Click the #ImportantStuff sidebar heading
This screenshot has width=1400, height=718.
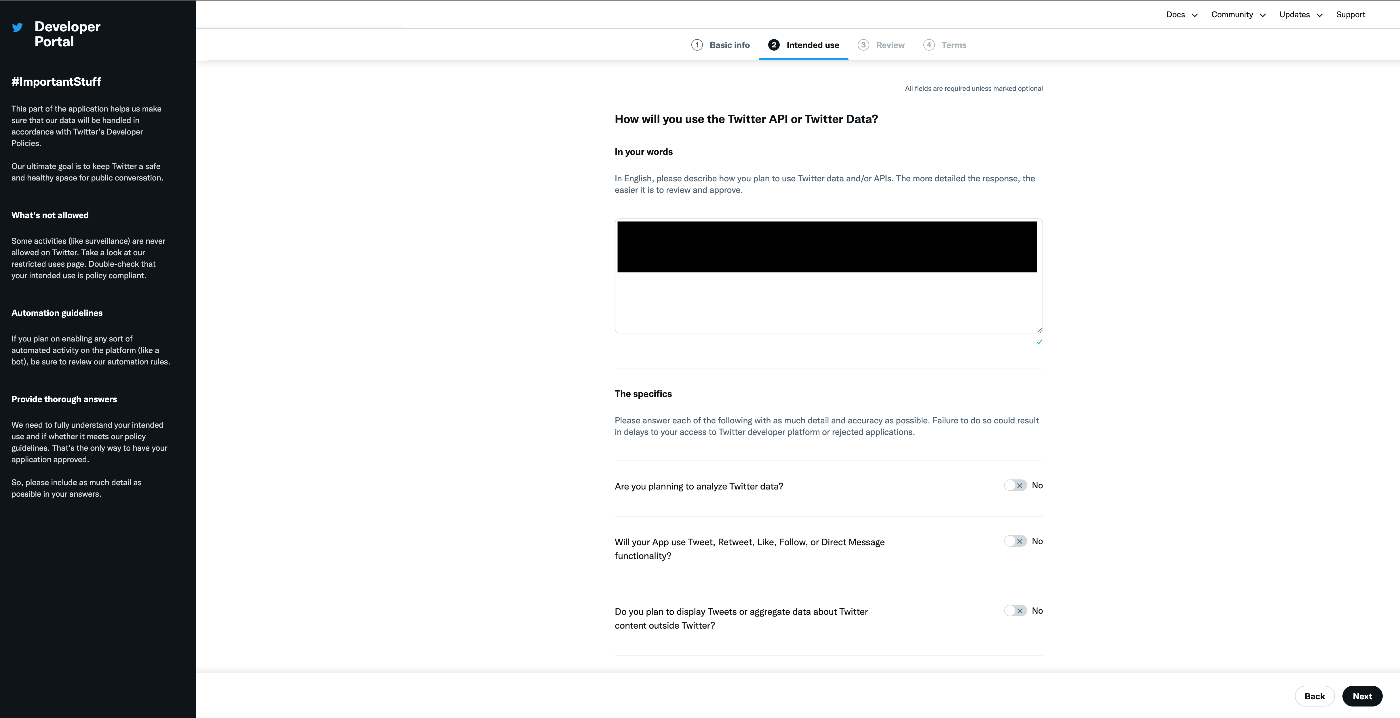pos(56,82)
